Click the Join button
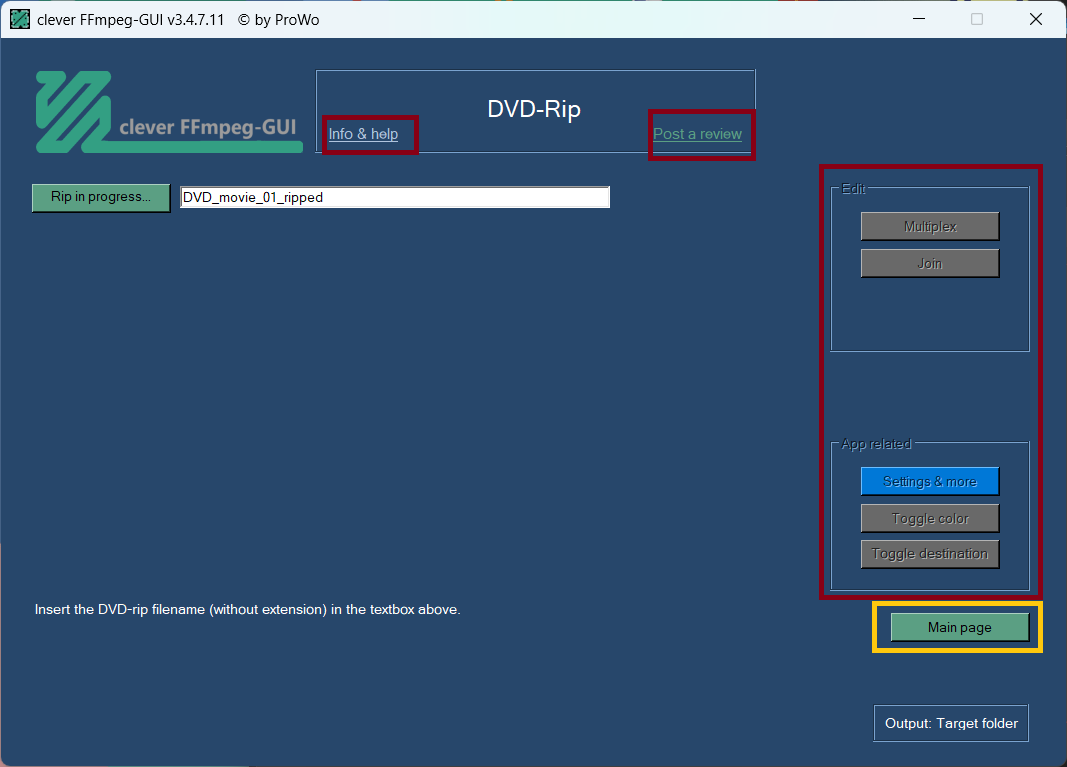Viewport: 1067px width, 767px height. click(x=930, y=263)
